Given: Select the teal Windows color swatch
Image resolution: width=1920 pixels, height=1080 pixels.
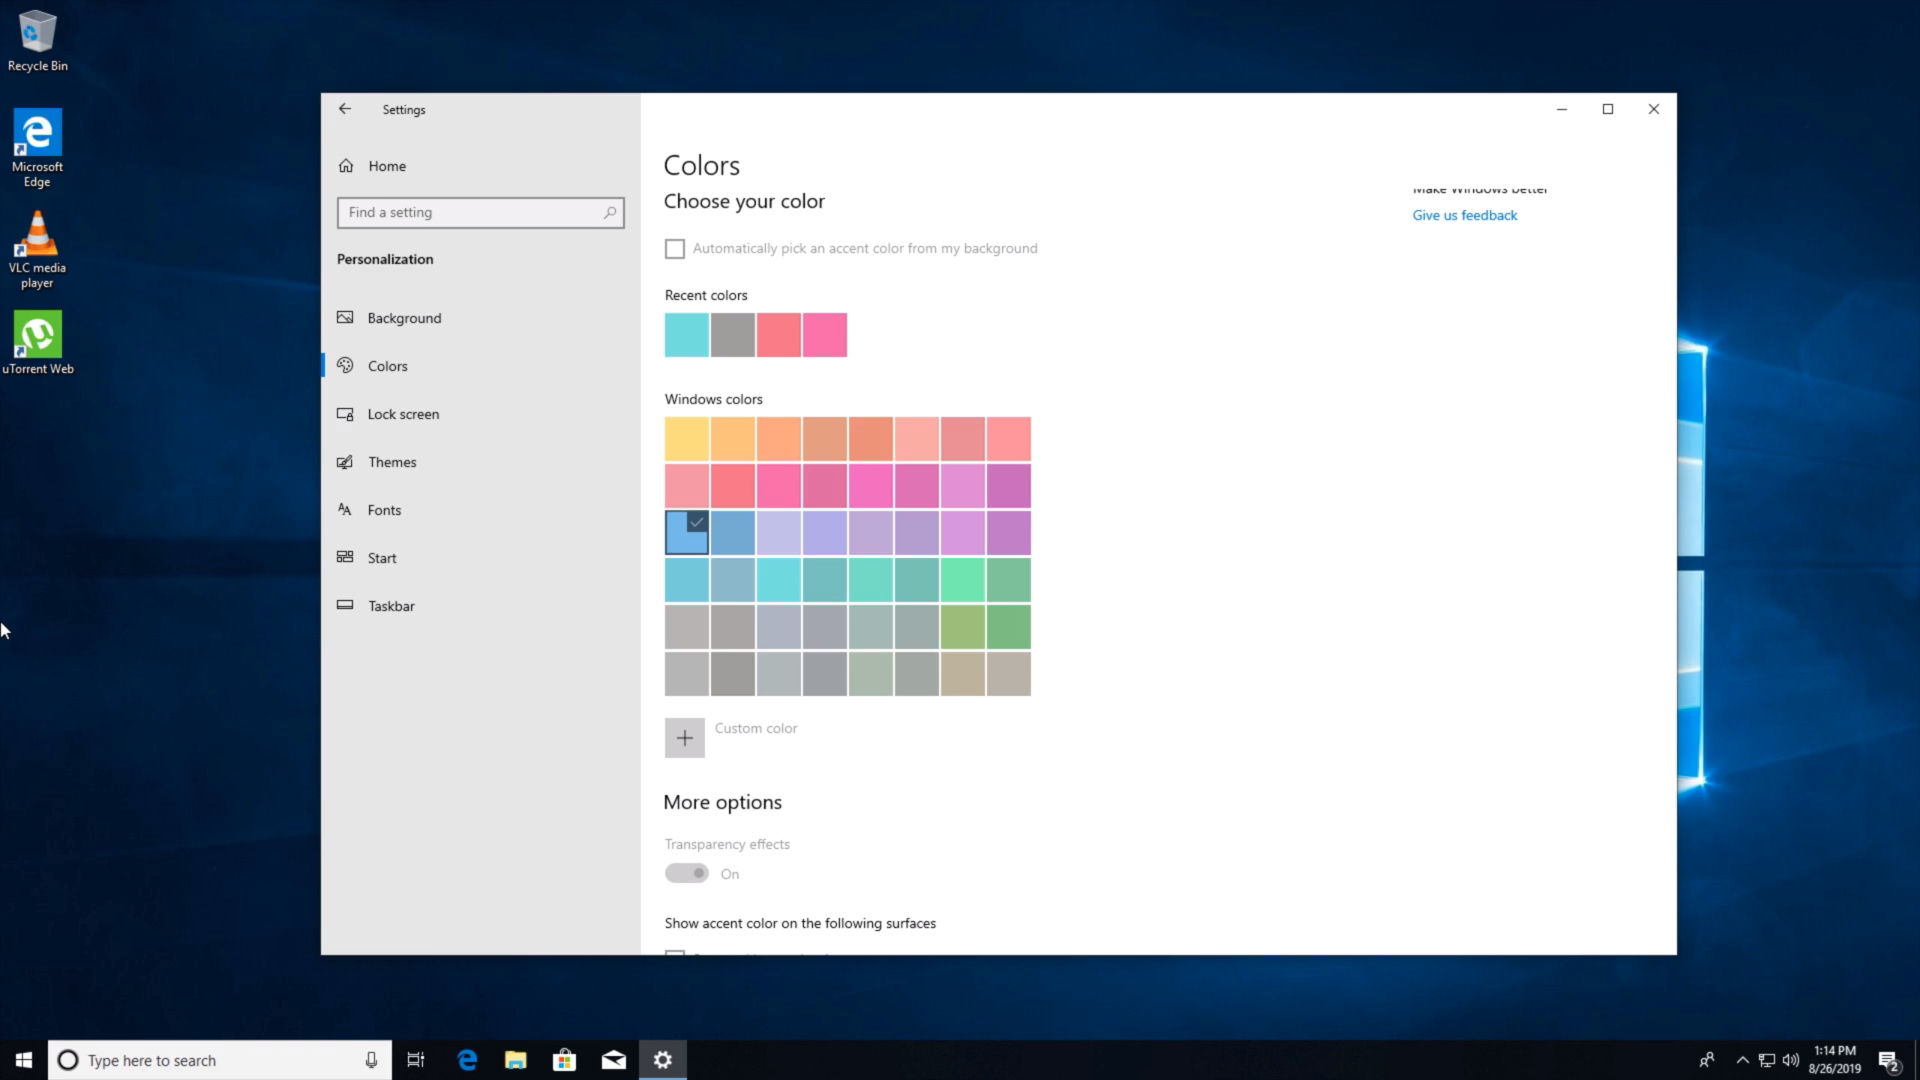Looking at the screenshot, I should pos(825,579).
